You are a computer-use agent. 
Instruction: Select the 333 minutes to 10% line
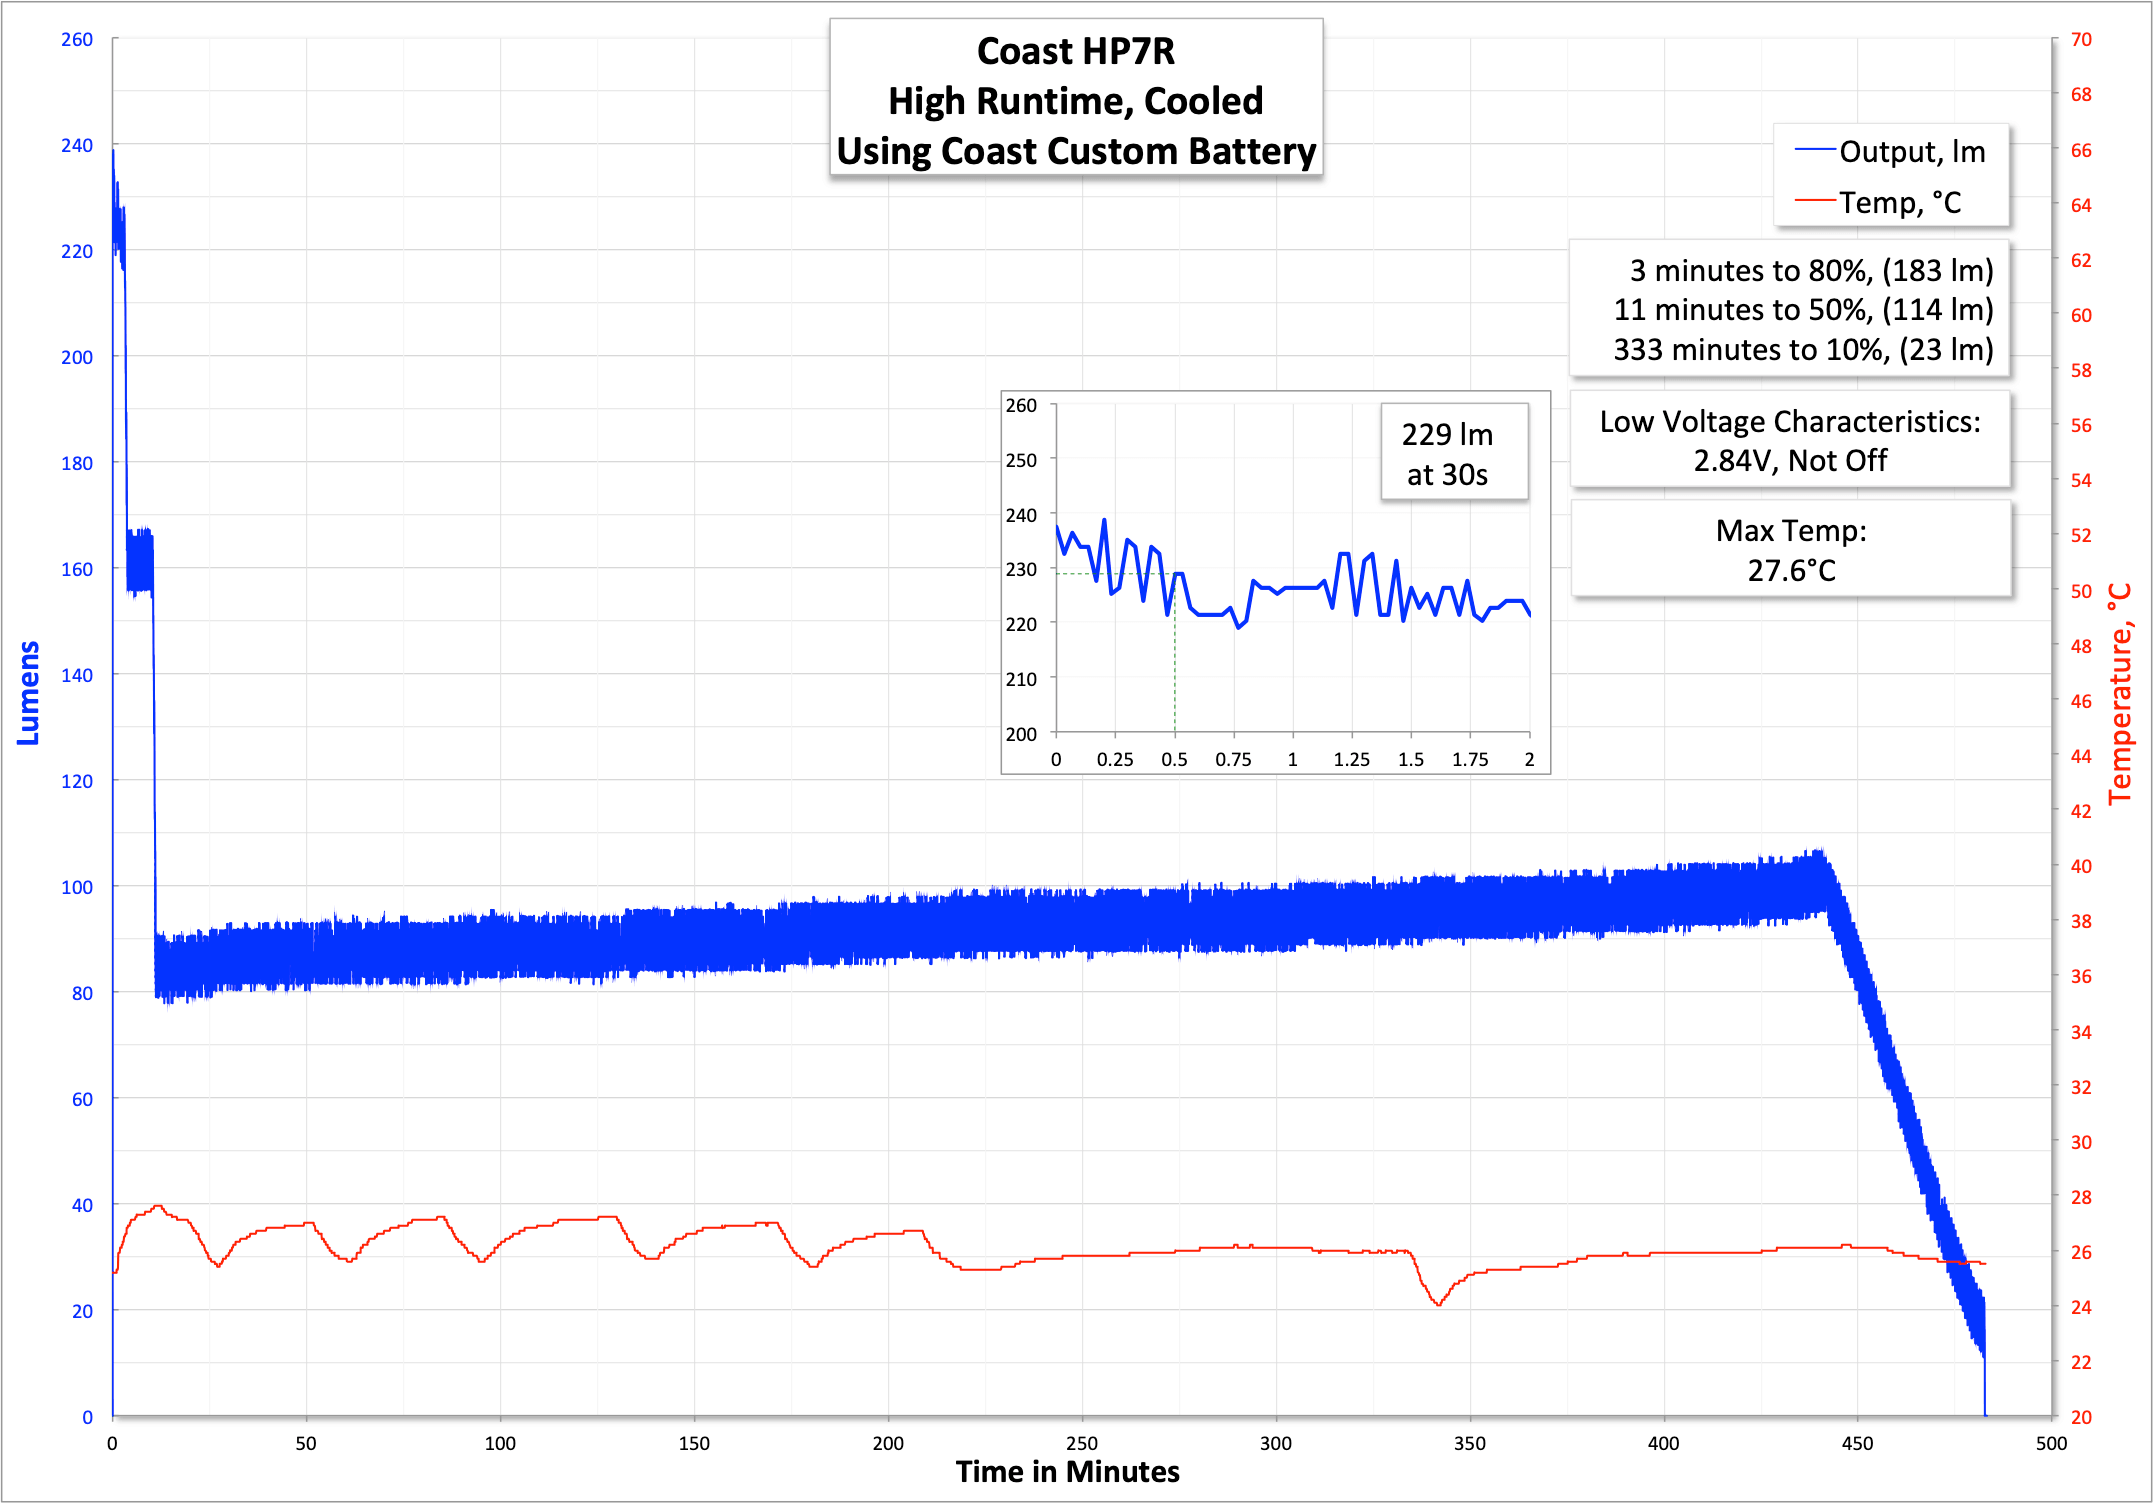click(1802, 350)
